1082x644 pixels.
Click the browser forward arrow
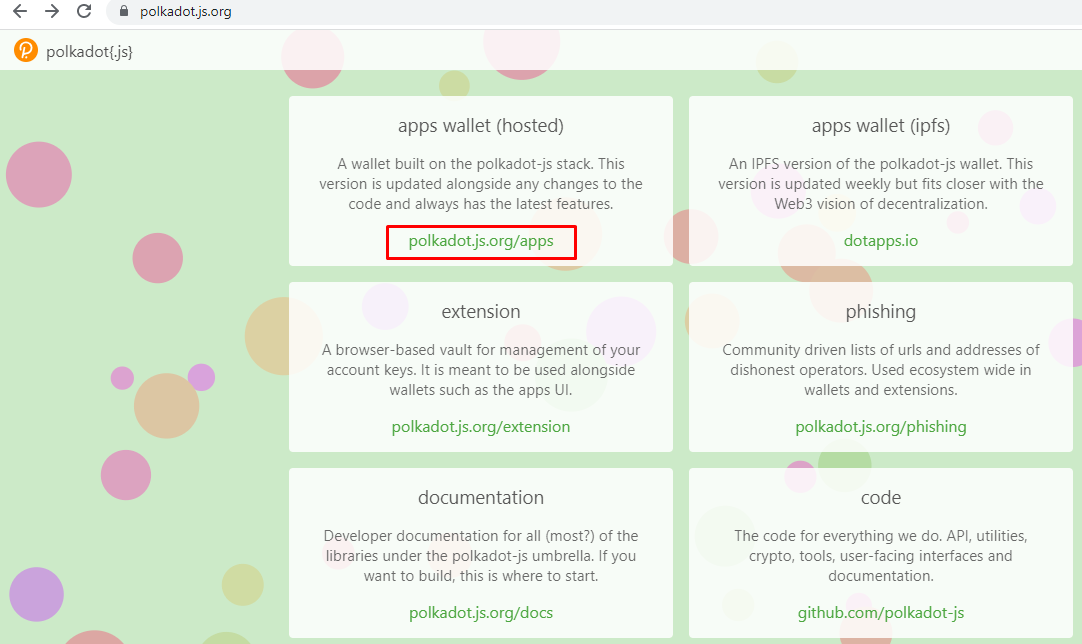click(x=52, y=11)
